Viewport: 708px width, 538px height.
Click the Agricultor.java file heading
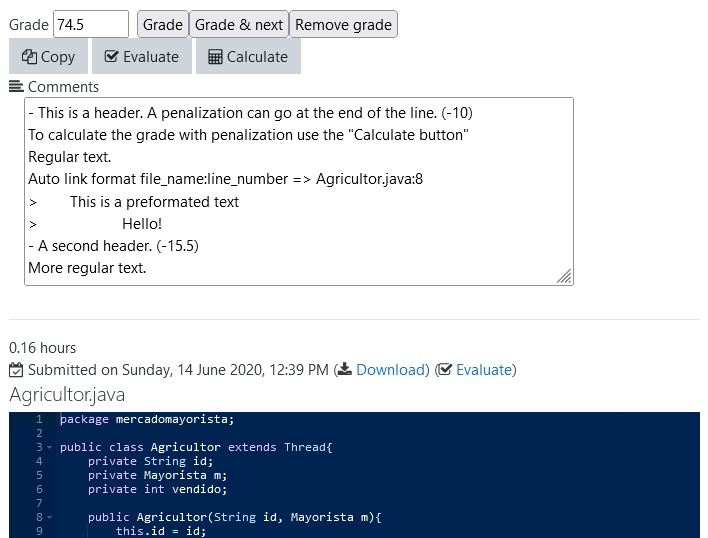click(x=67, y=394)
